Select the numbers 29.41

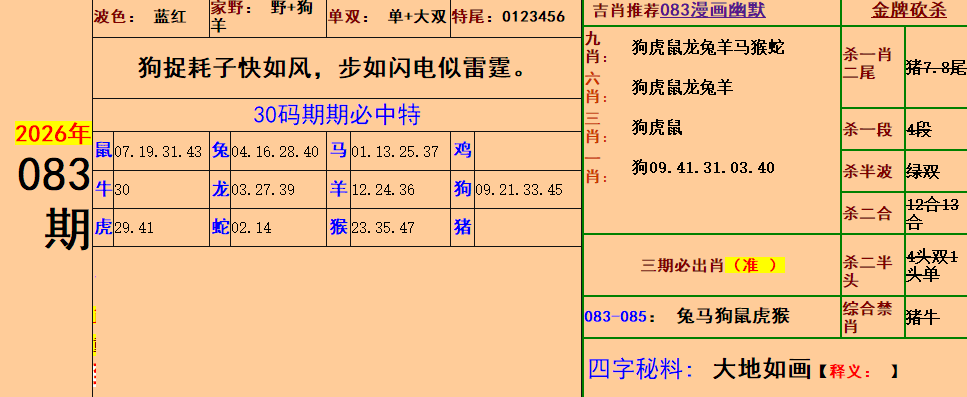pyautogui.click(x=134, y=229)
